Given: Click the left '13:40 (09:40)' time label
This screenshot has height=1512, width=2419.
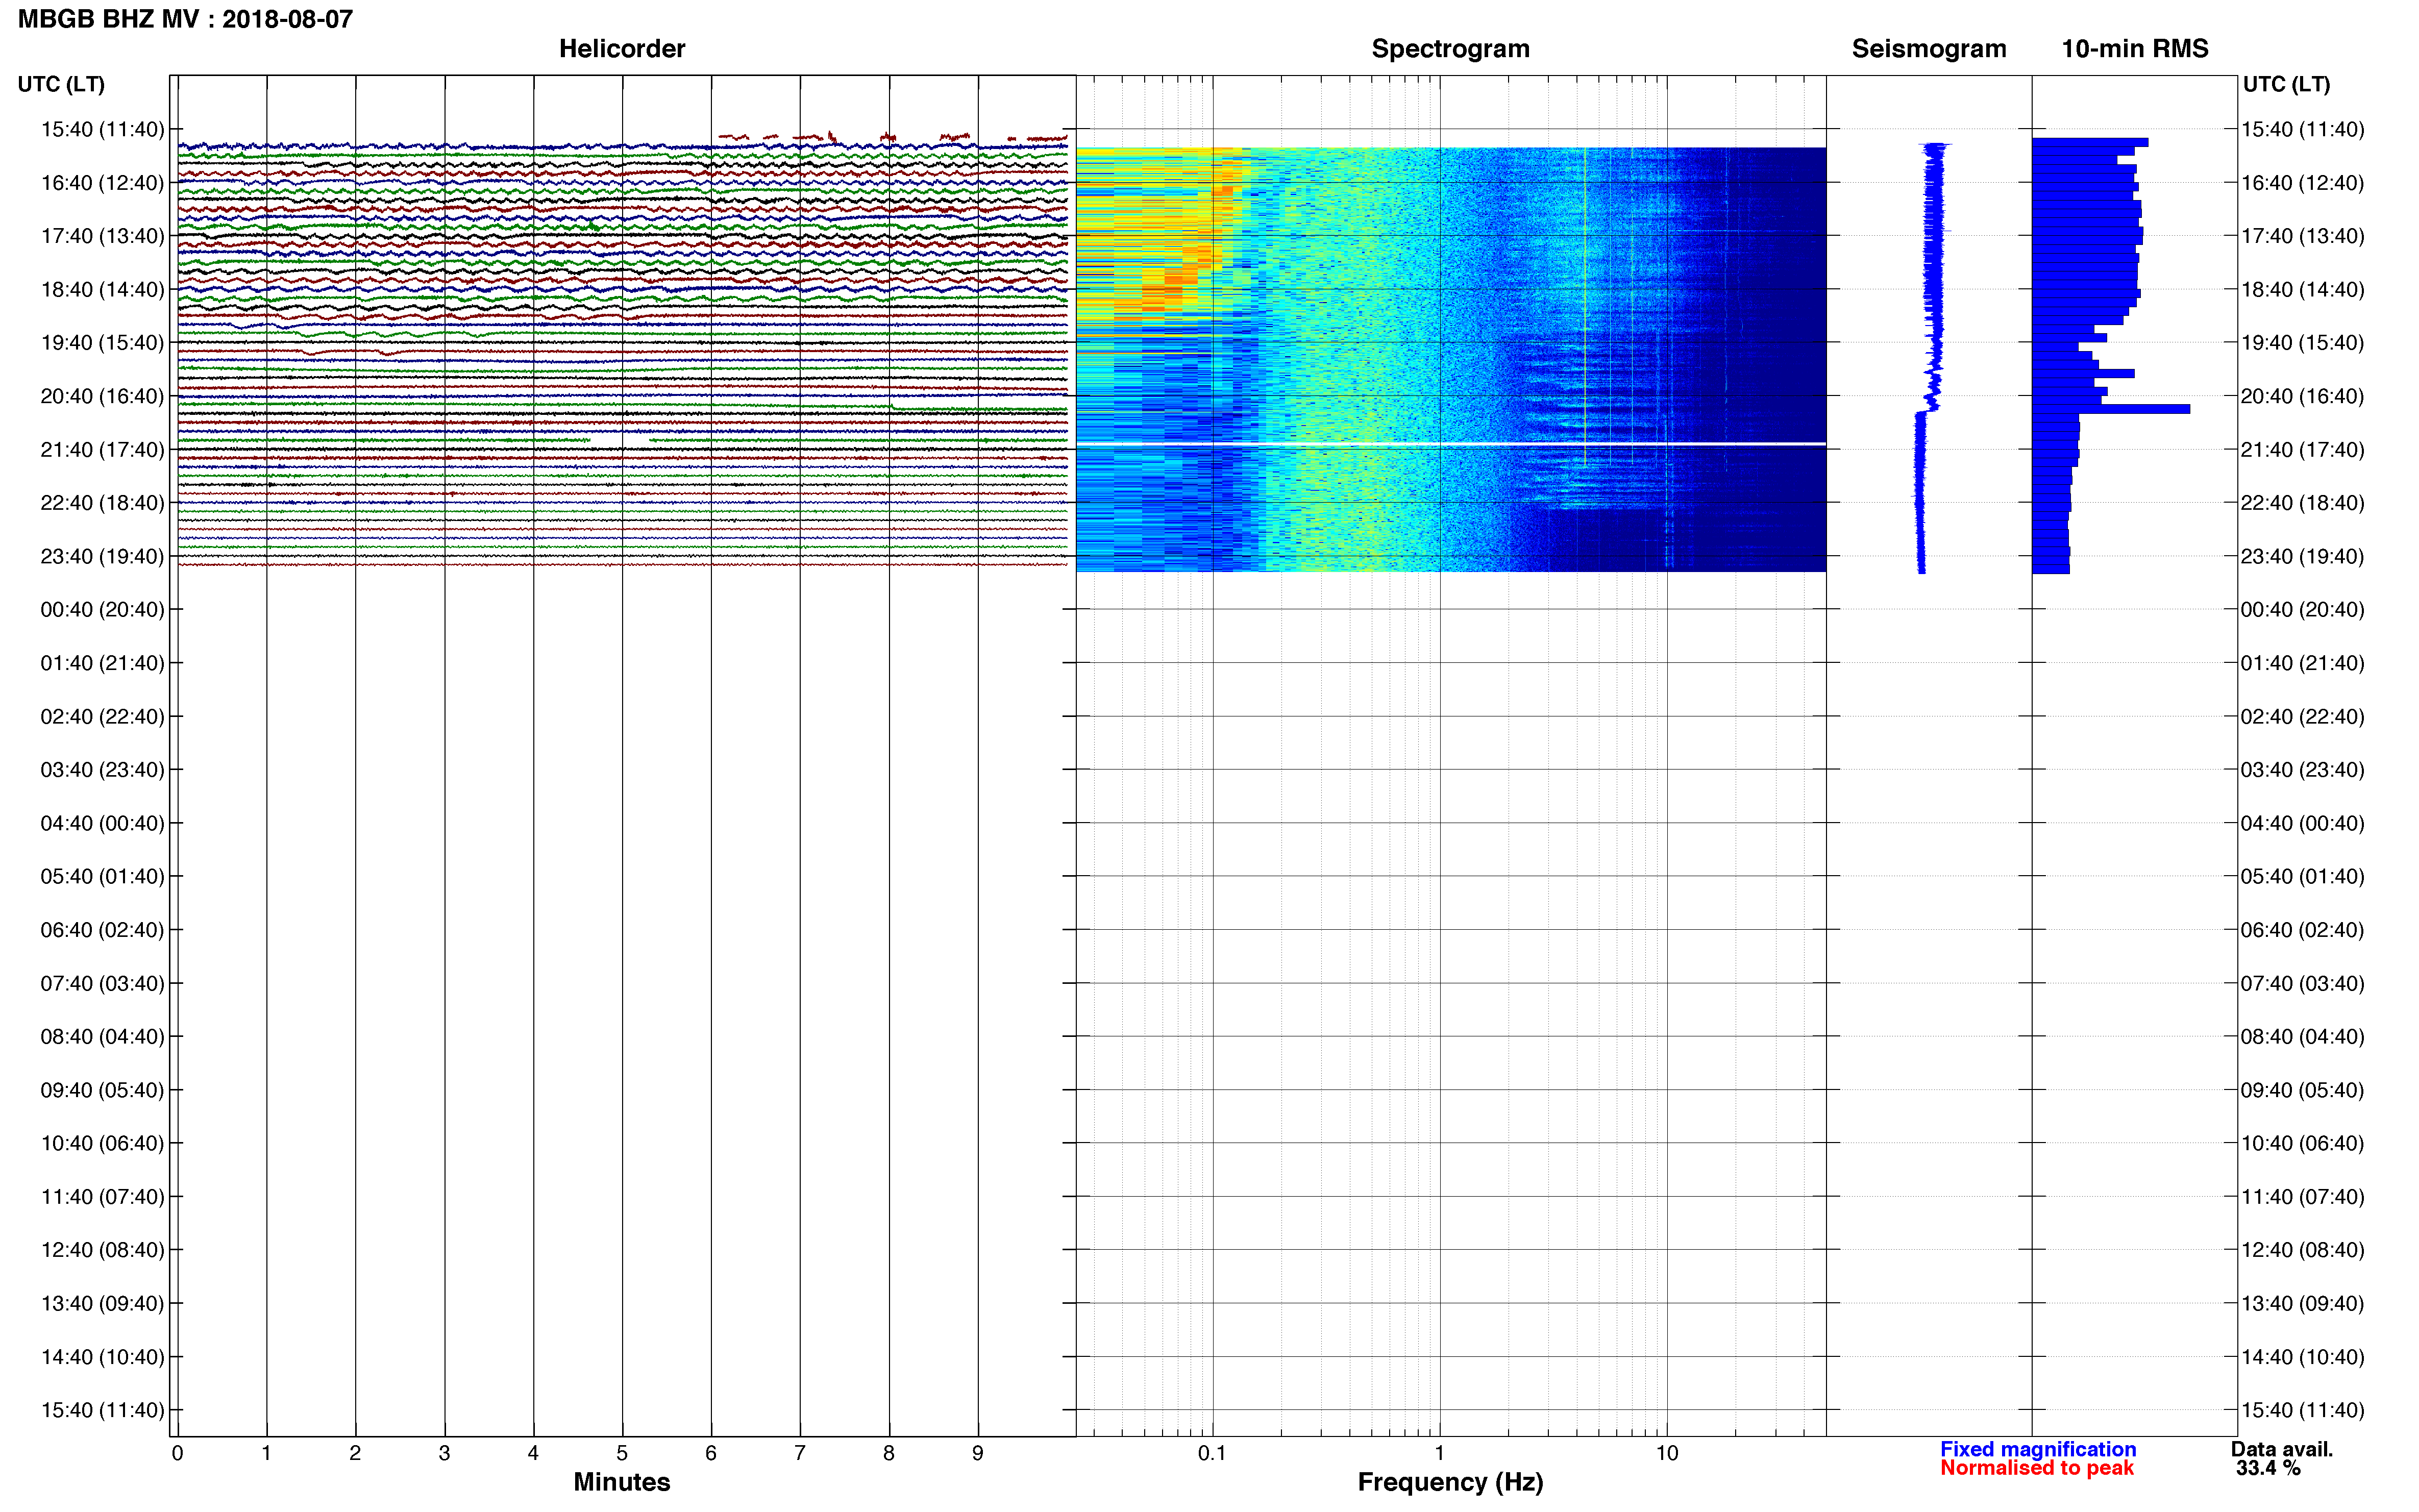Looking at the screenshot, I should [x=102, y=1304].
